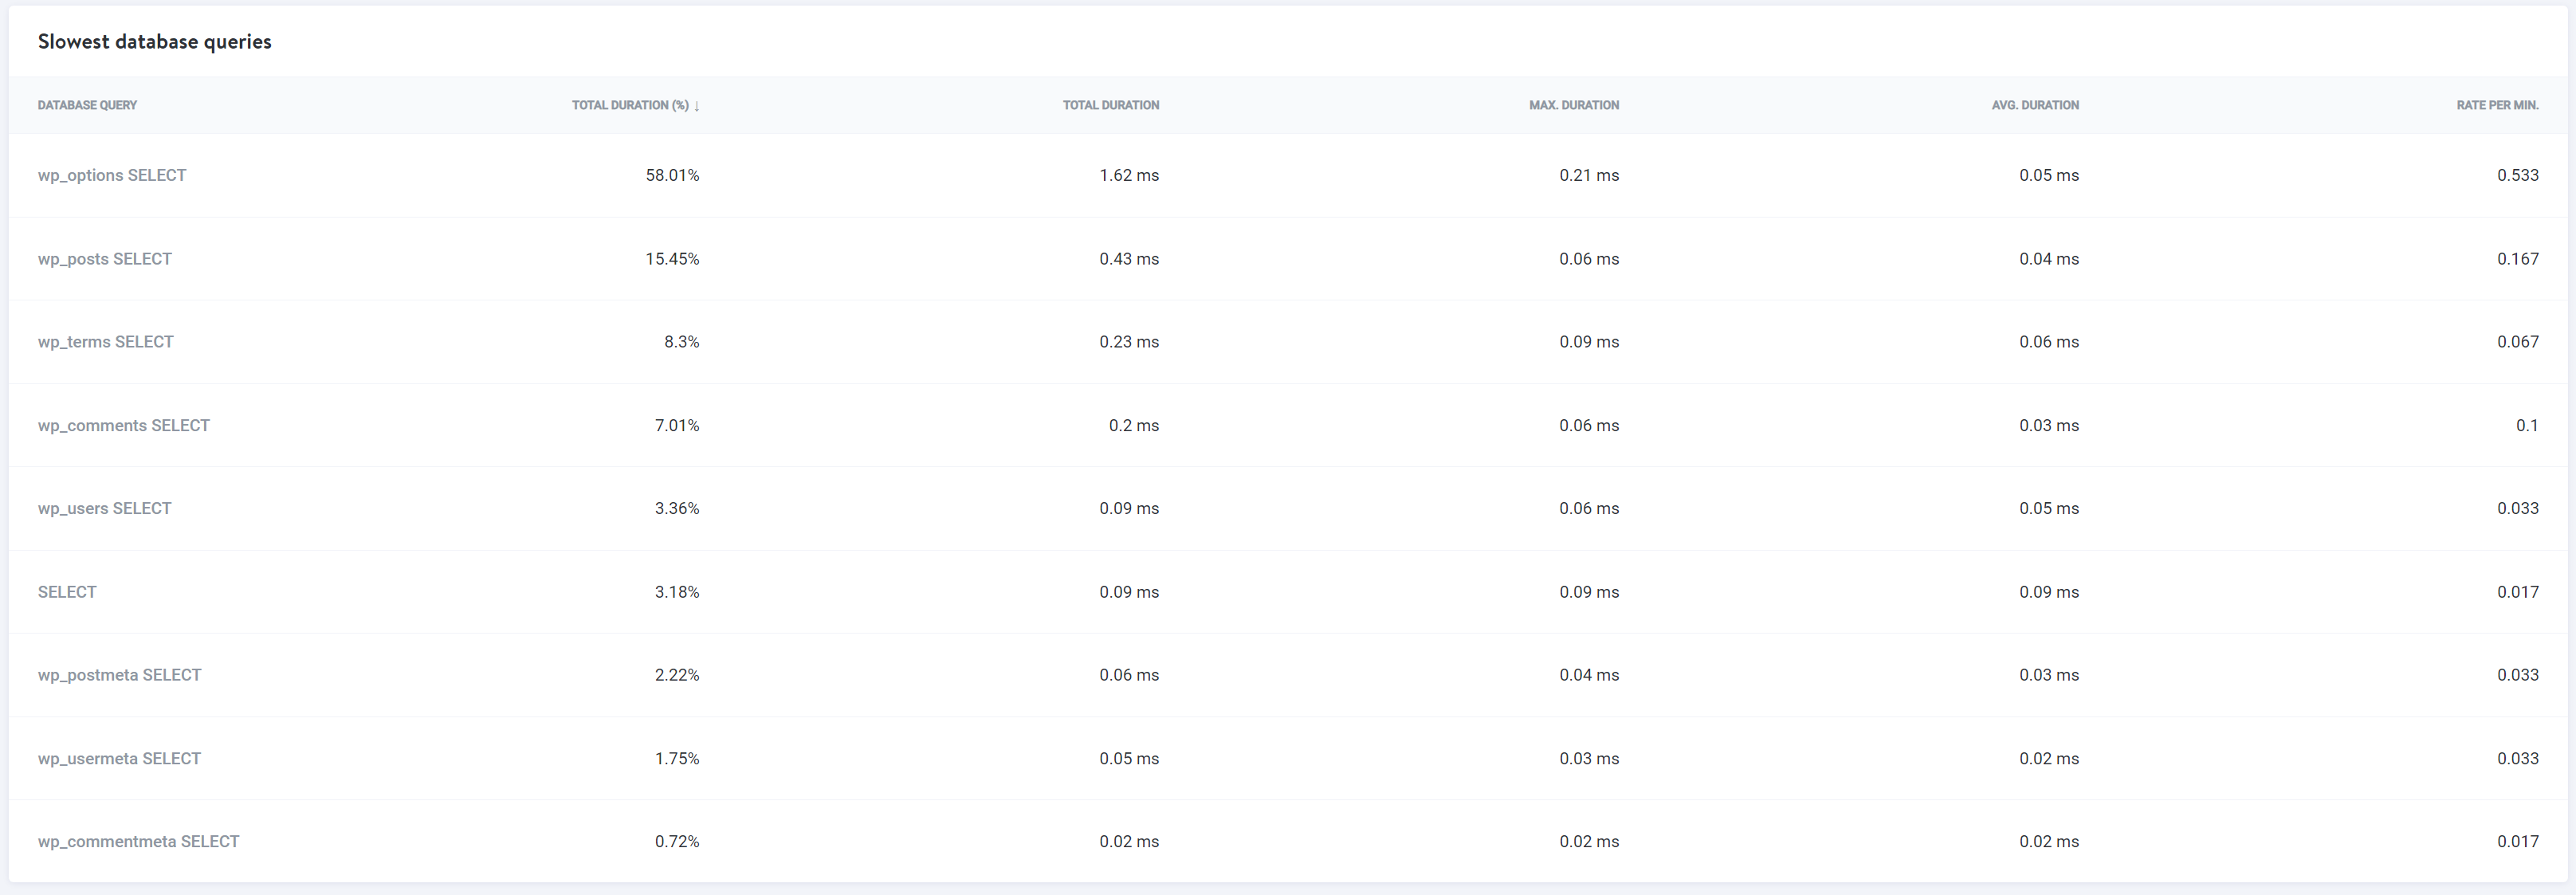This screenshot has height=895, width=2576.
Task: Open the plain SELECT query row
Action: 67,592
